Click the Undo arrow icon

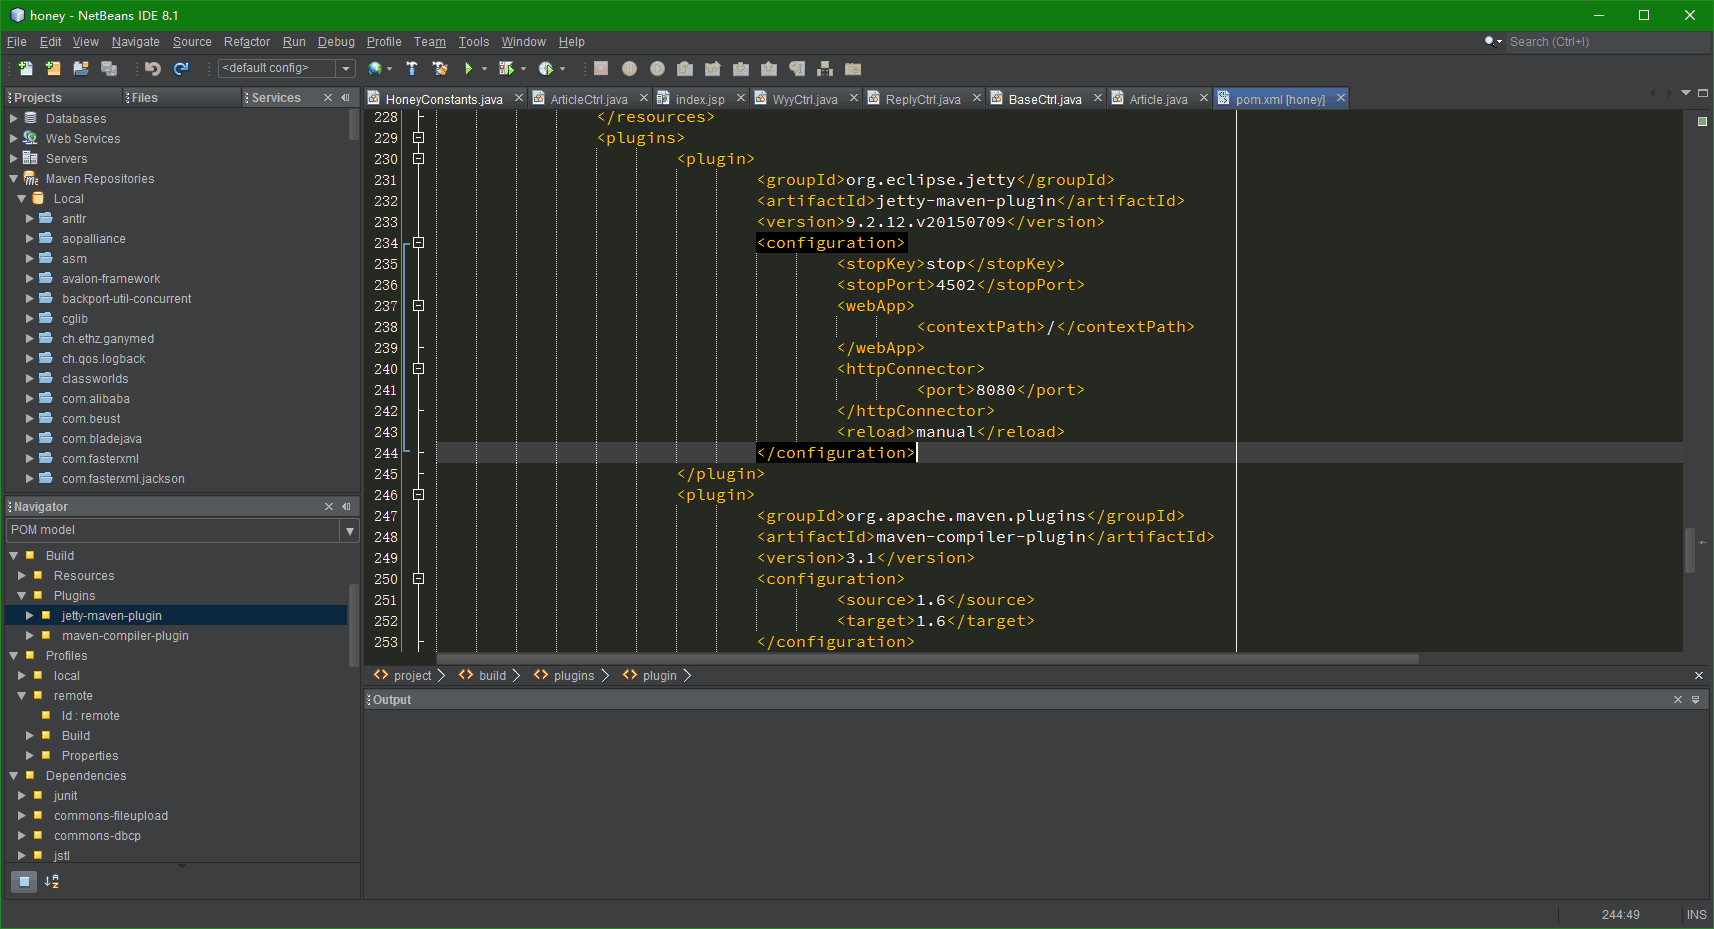click(153, 69)
